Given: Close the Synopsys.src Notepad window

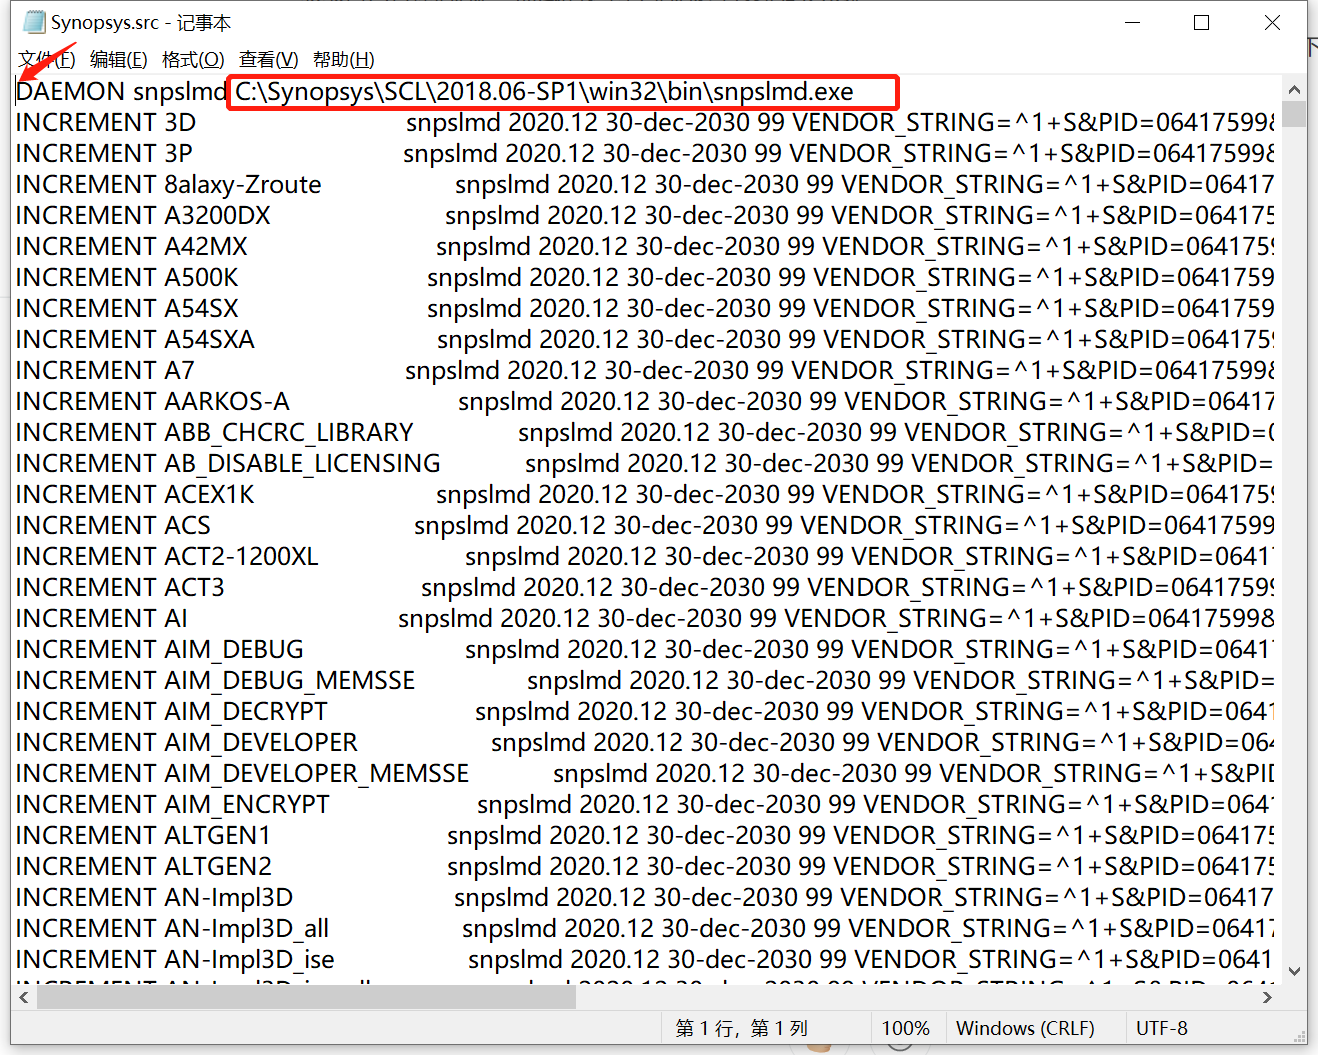Looking at the screenshot, I should 1272,22.
